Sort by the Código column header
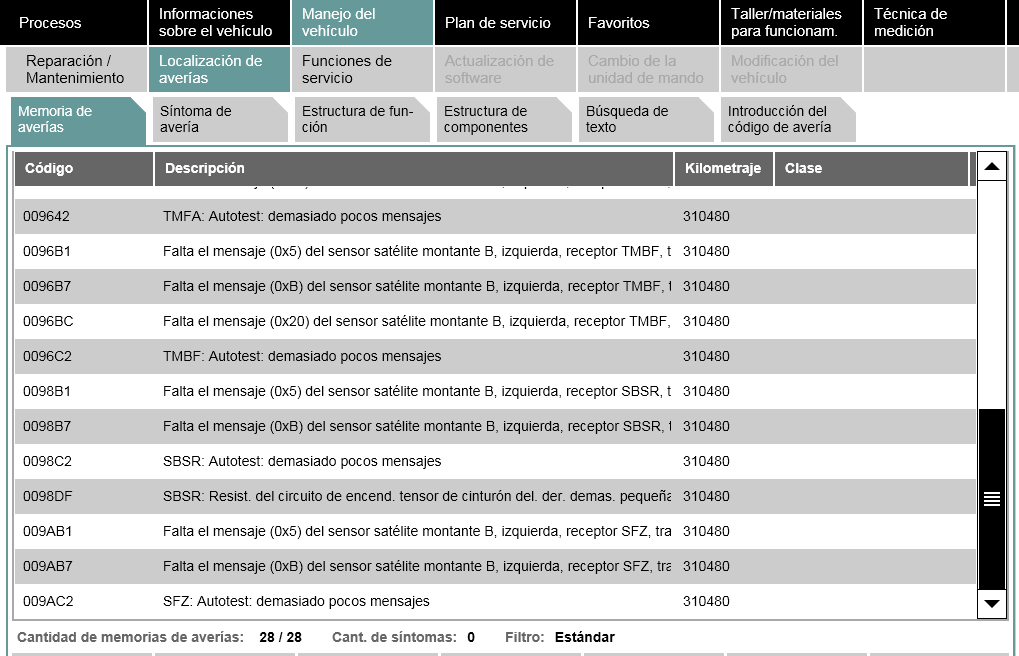The image size is (1019, 656). coord(84,168)
